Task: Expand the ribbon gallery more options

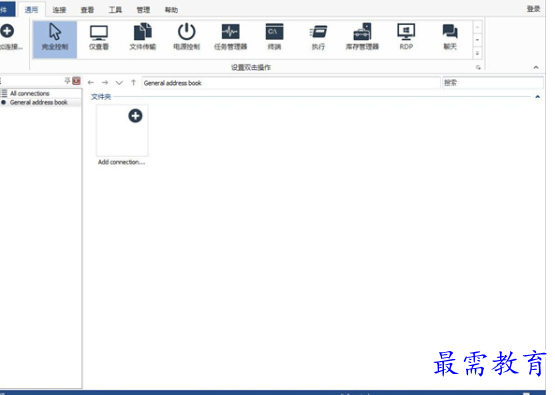Action: coord(477,53)
